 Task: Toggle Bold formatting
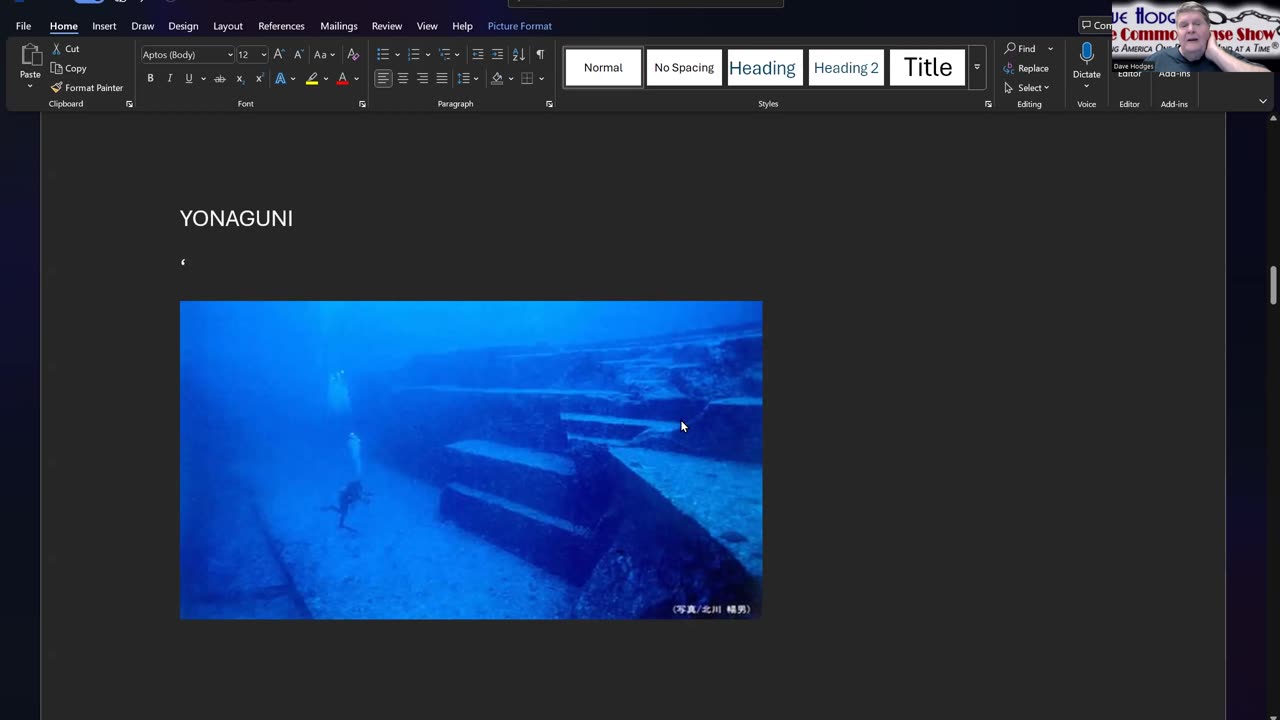pyautogui.click(x=150, y=78)
